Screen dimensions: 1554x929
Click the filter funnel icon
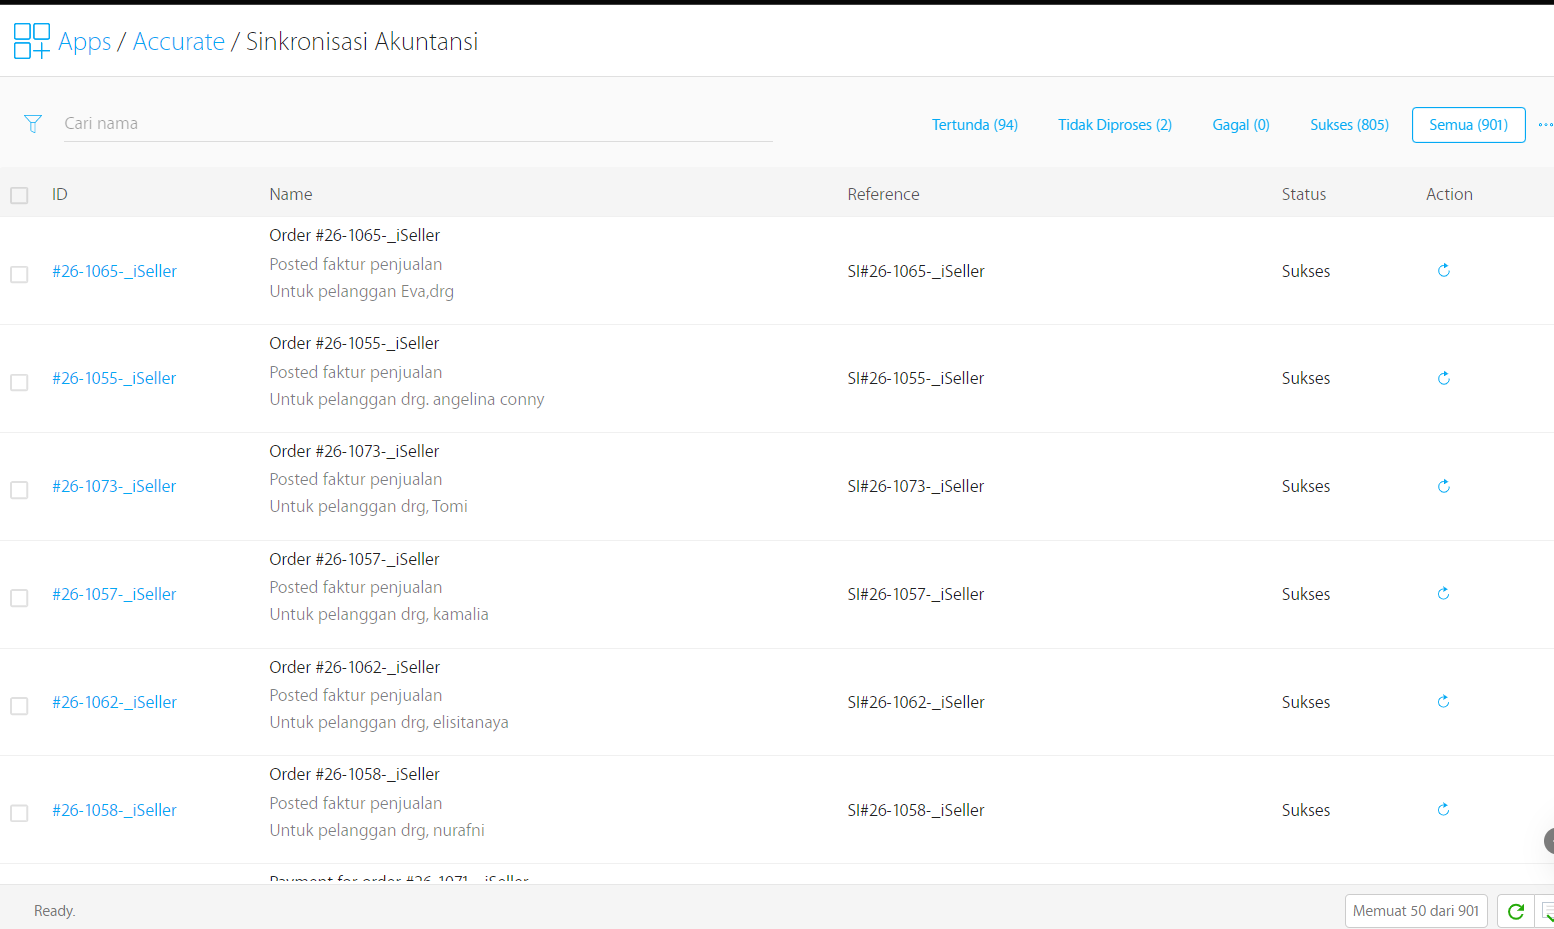click(x=33, y=124)
